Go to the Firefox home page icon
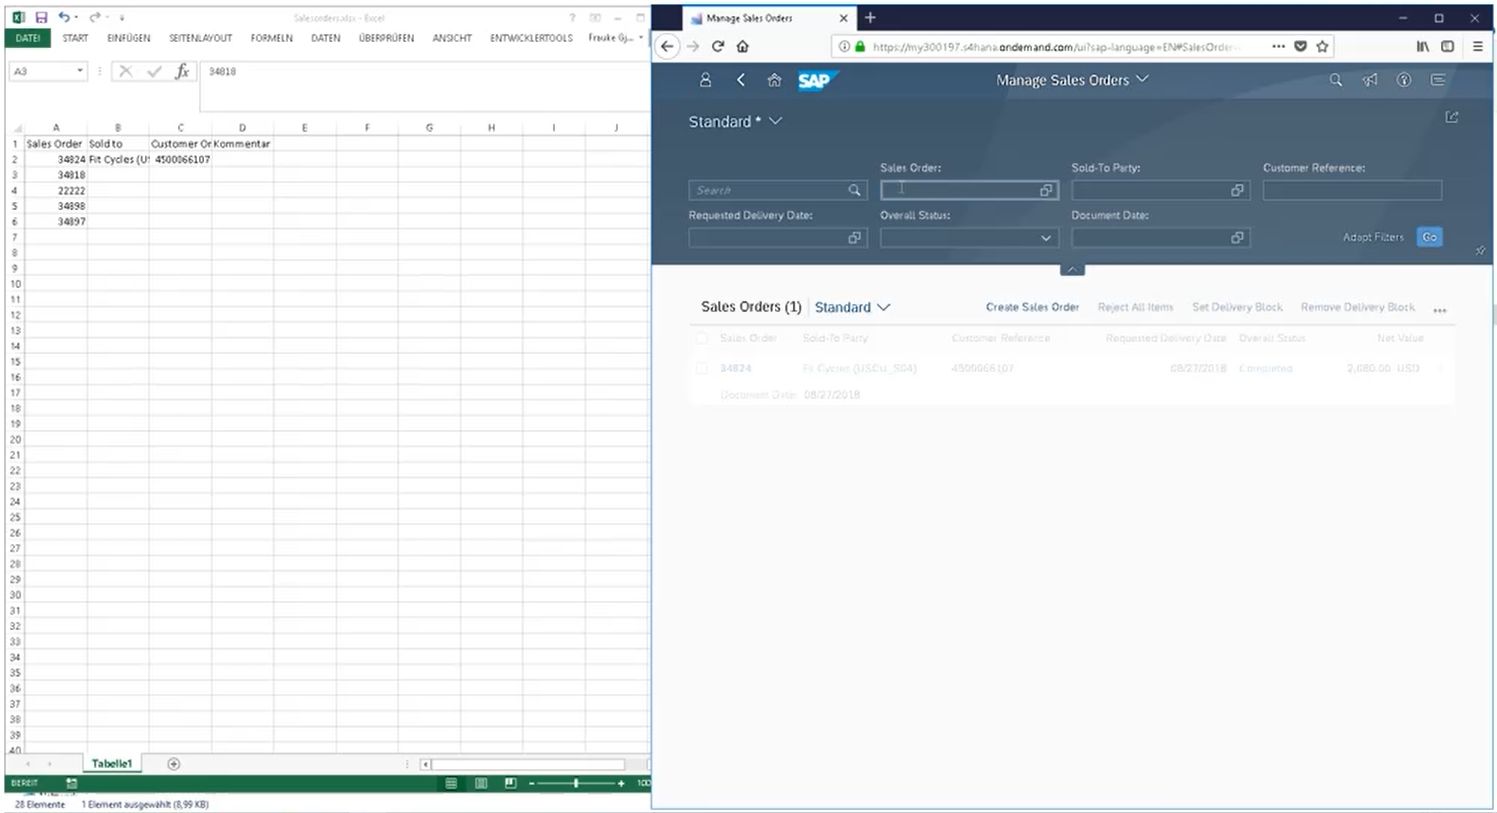Viewport: 1497px width, 813px height. [x=742, y=46]
